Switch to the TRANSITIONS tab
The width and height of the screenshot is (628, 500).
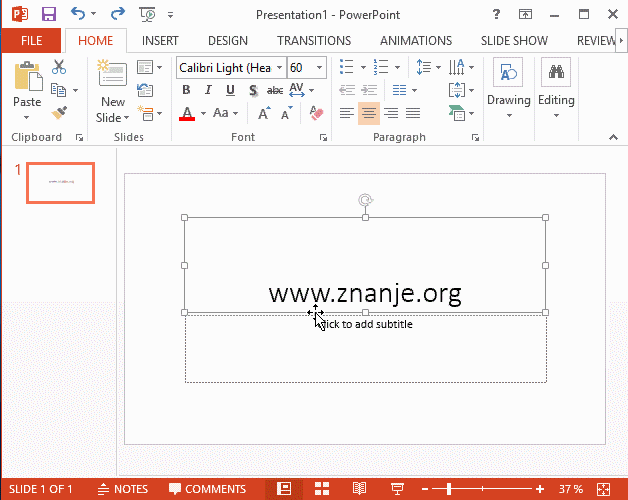tap(313, 41)
